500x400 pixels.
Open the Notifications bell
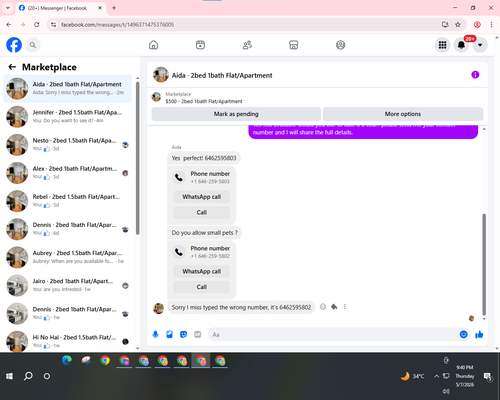point(461,45)
